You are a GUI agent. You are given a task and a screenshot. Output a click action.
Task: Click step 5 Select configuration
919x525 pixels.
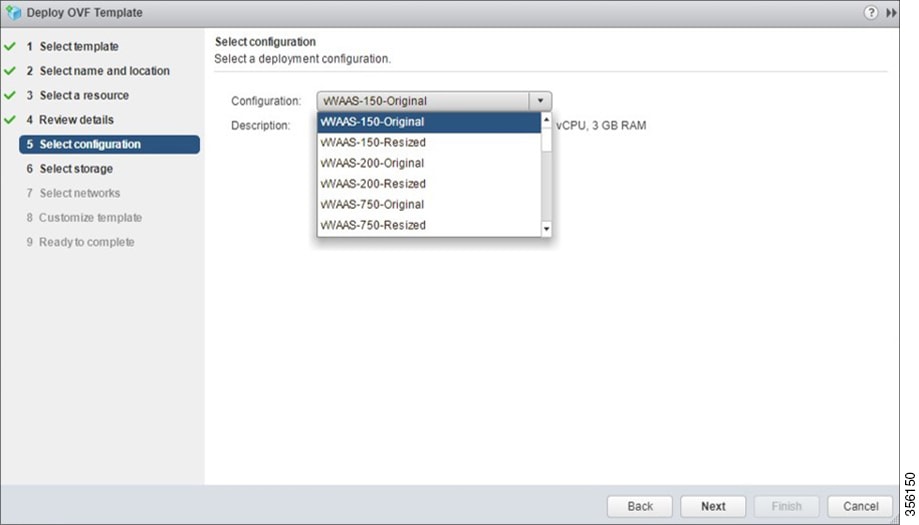pyautogui.click(x=109, y=144)
